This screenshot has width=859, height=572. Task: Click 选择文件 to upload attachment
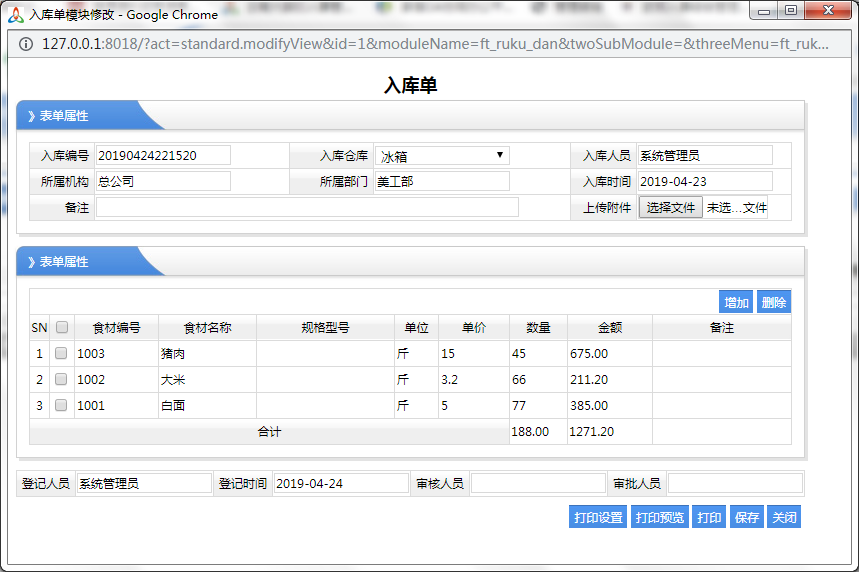click(670, 208)
